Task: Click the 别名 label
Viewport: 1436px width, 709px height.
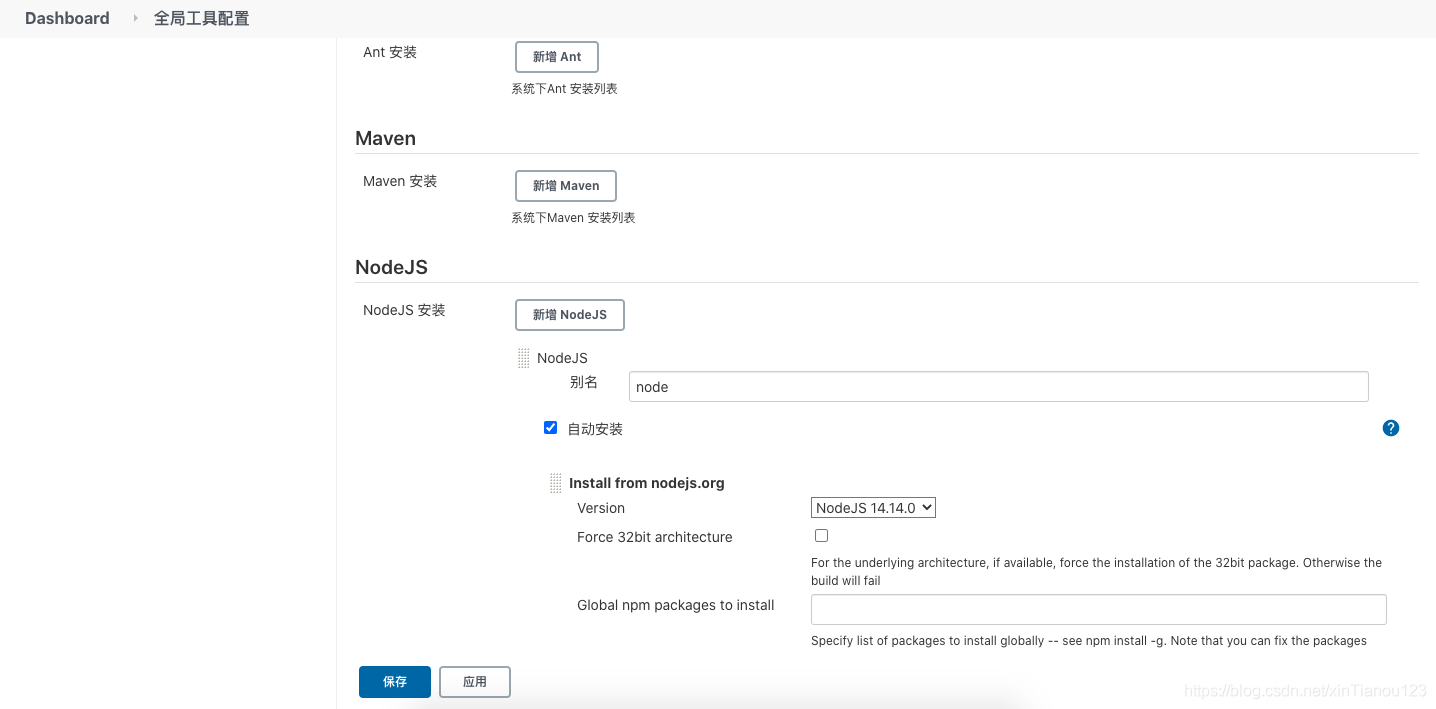Action: [x=584, y=382]
